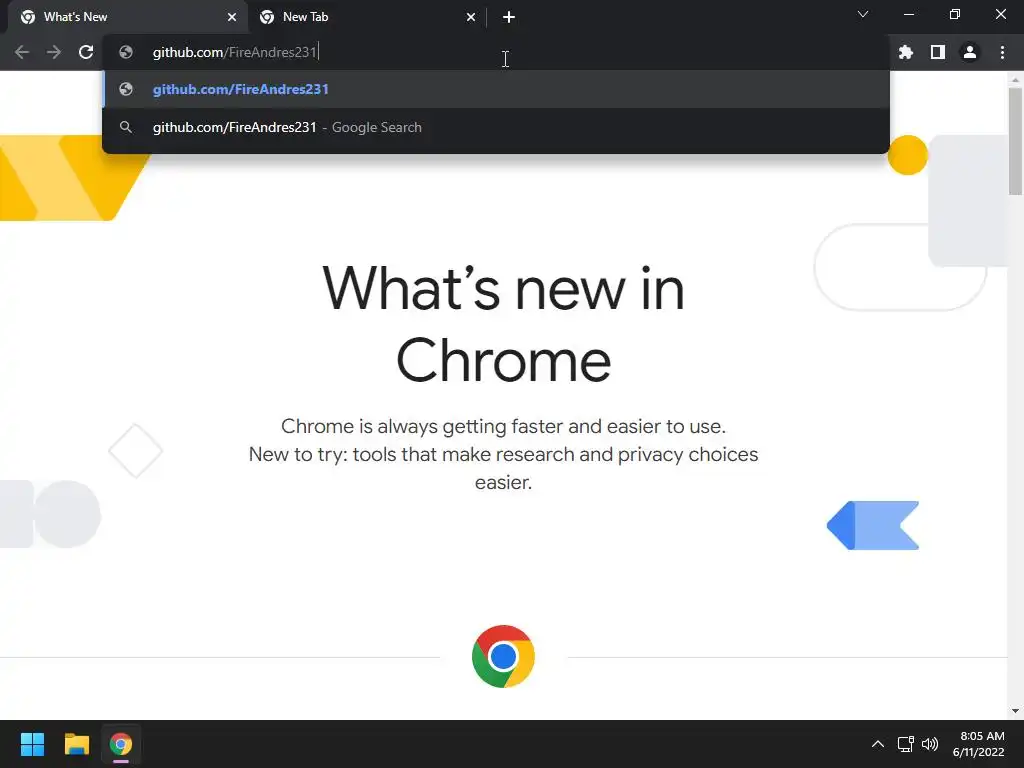Viewport: 1024px width, 768px height.
Task: Open a new tab with plus button
Action: pyautogui.click(x=509, y=17)
